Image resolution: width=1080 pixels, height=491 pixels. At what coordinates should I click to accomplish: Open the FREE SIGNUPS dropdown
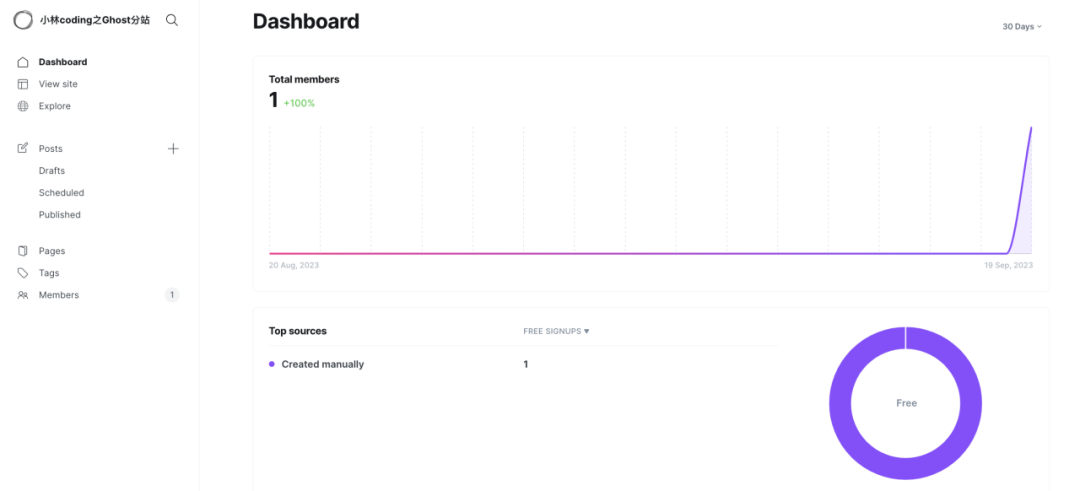click(x=557, y=331)
